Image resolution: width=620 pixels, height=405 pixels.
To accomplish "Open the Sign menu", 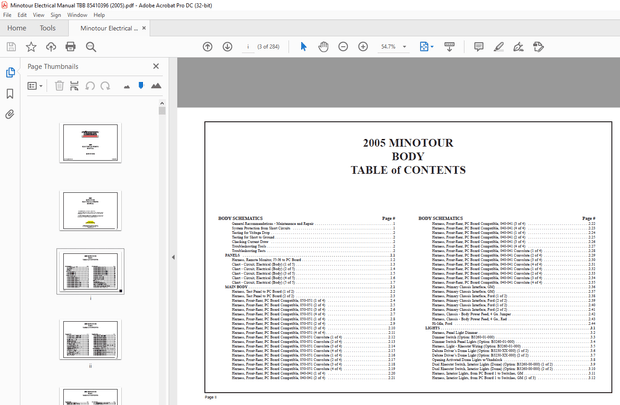I will [56, 15].
